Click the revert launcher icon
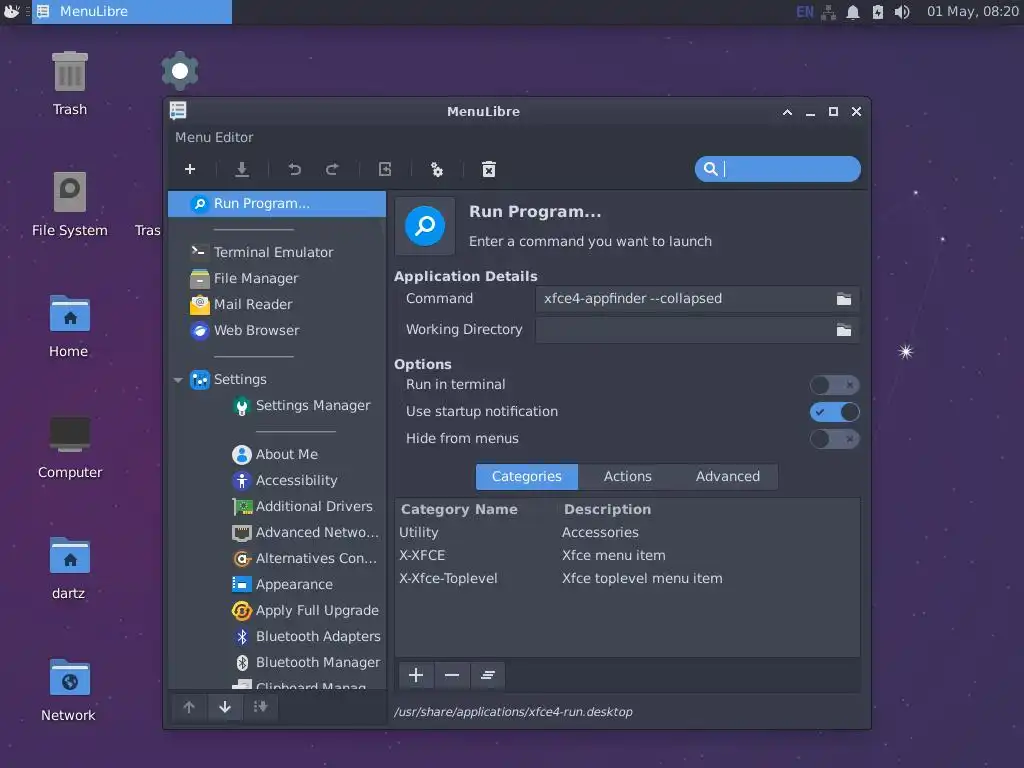 (x=385, y=169)
